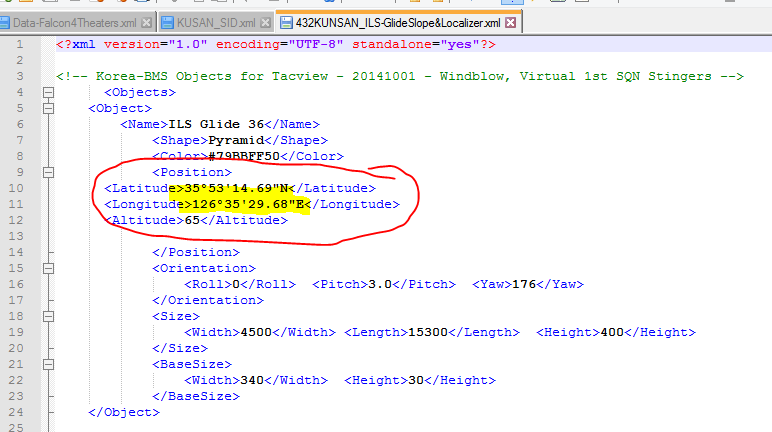Click the XML declaration on line 1
Screen dimensions: 772x432
(x=276, y=44)
